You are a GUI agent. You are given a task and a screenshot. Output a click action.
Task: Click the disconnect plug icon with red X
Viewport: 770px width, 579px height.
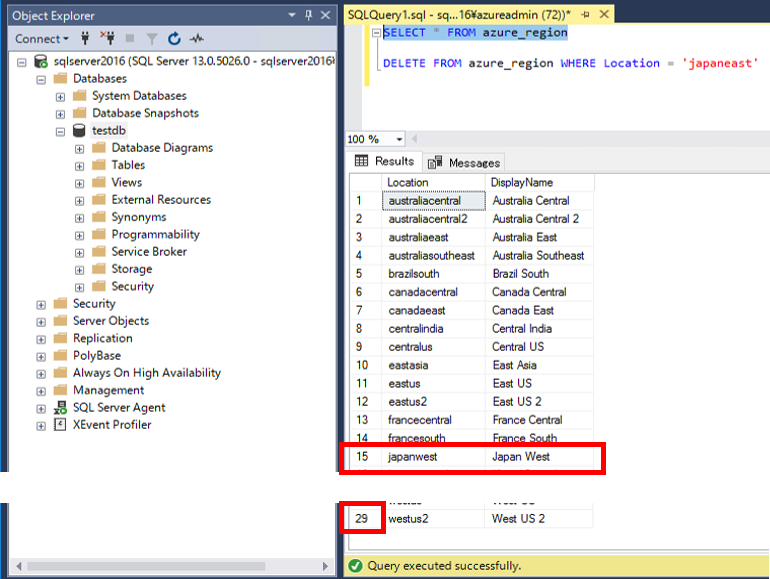pyautogui.click(x=108, y=38)
